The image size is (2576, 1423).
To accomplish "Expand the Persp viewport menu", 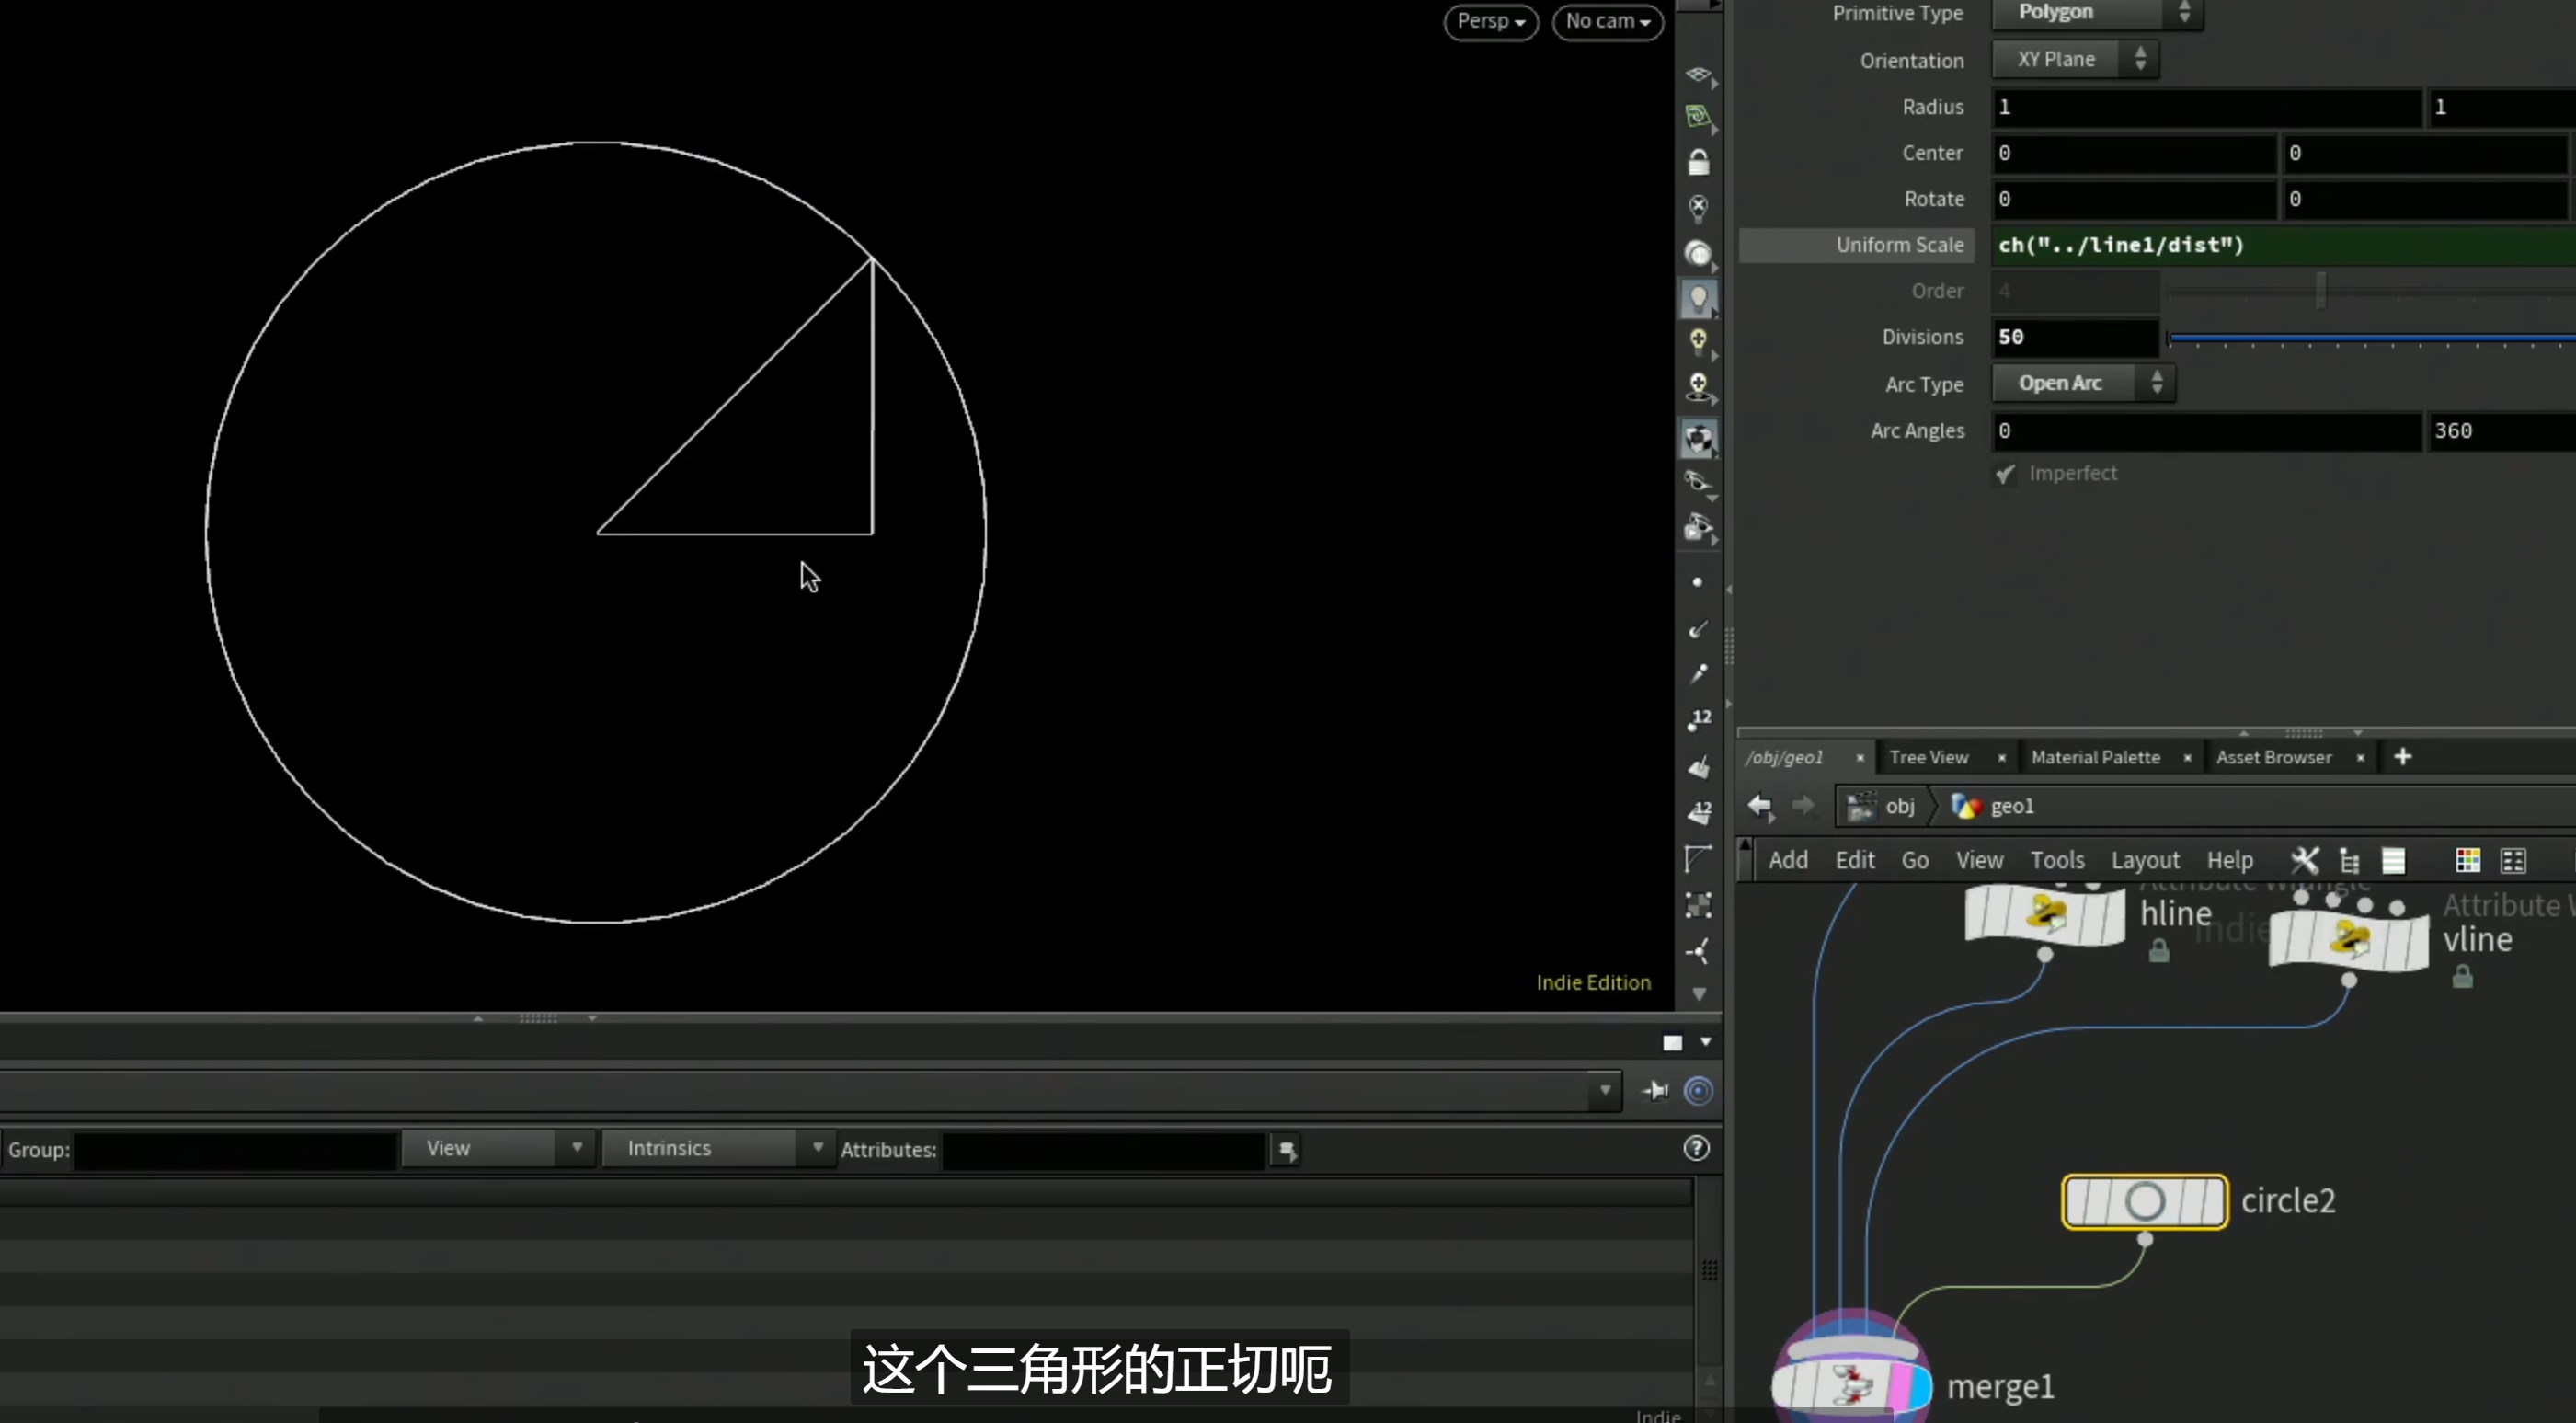I will pos(1490,21).
